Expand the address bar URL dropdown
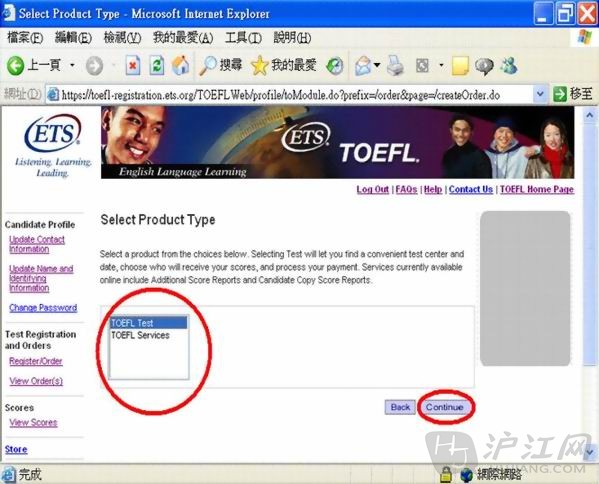The height and width of the screenshot is (484, 599). (540, 94)
